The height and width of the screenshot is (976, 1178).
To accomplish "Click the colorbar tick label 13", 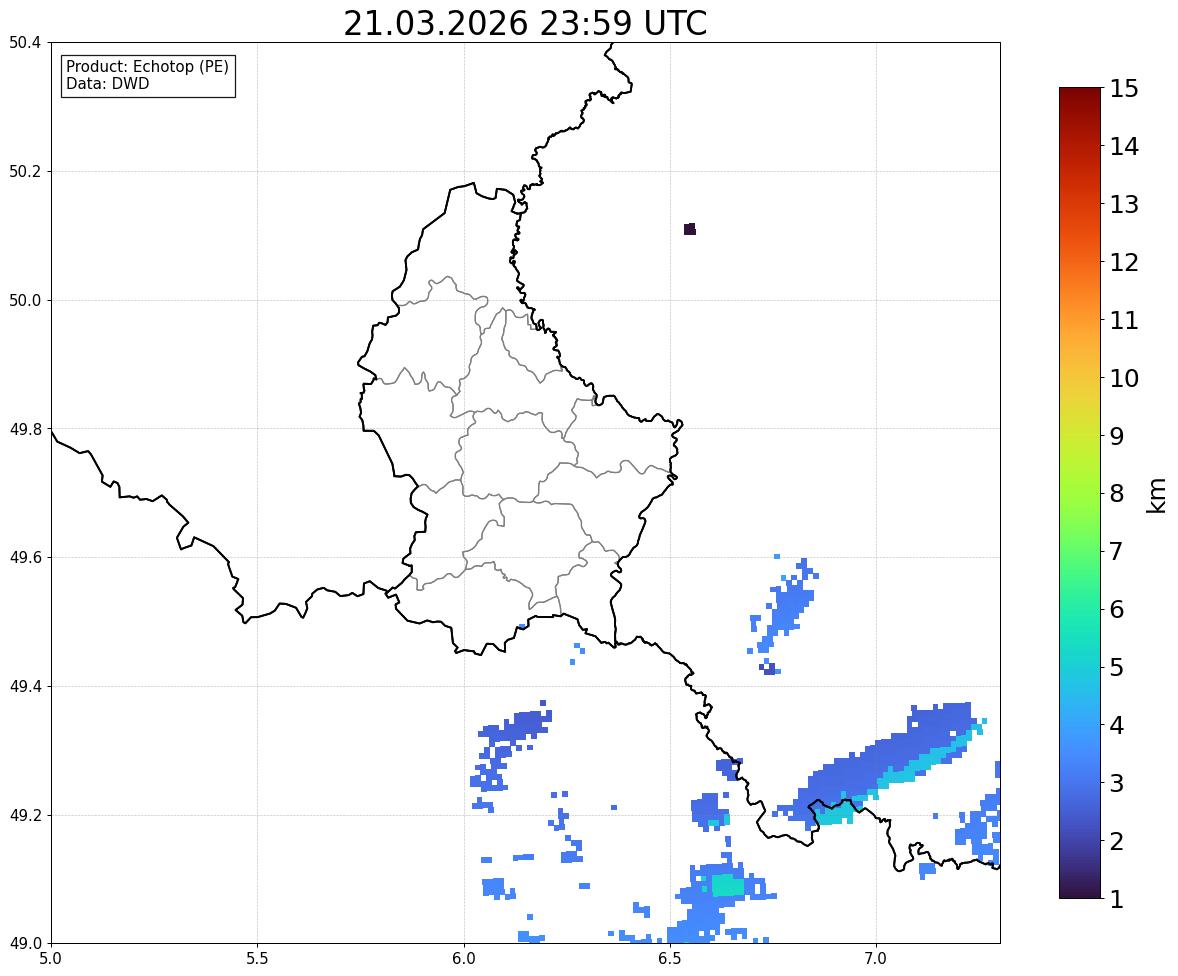I will point(1124,204).
